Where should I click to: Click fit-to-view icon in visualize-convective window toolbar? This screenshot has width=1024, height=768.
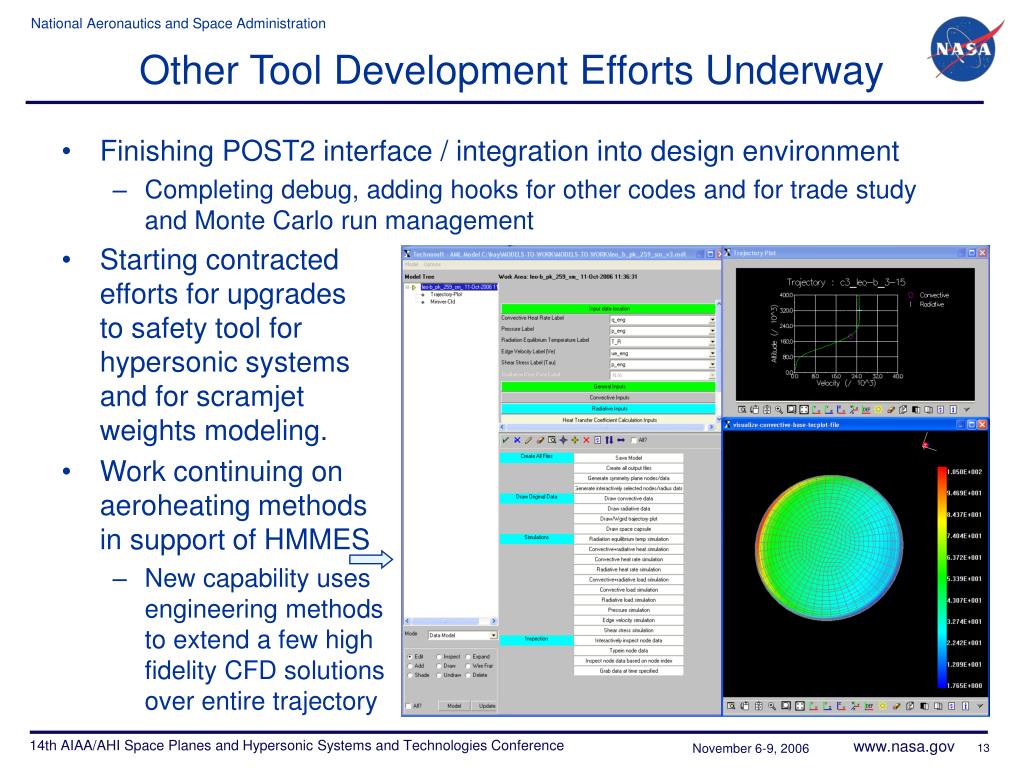click(x=800, y=706)
